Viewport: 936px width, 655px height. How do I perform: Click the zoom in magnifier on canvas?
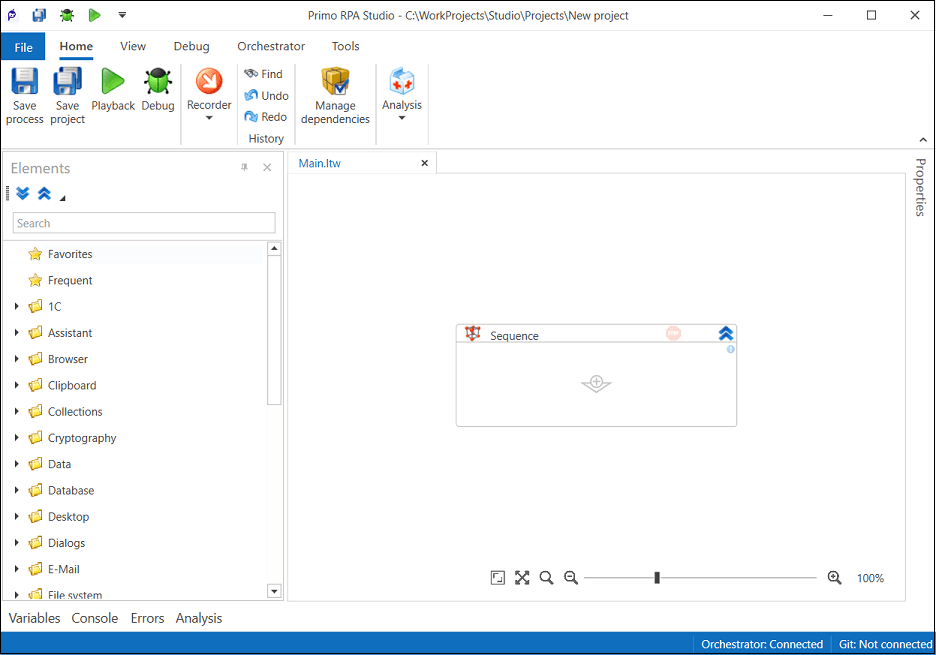click(834, 578)
